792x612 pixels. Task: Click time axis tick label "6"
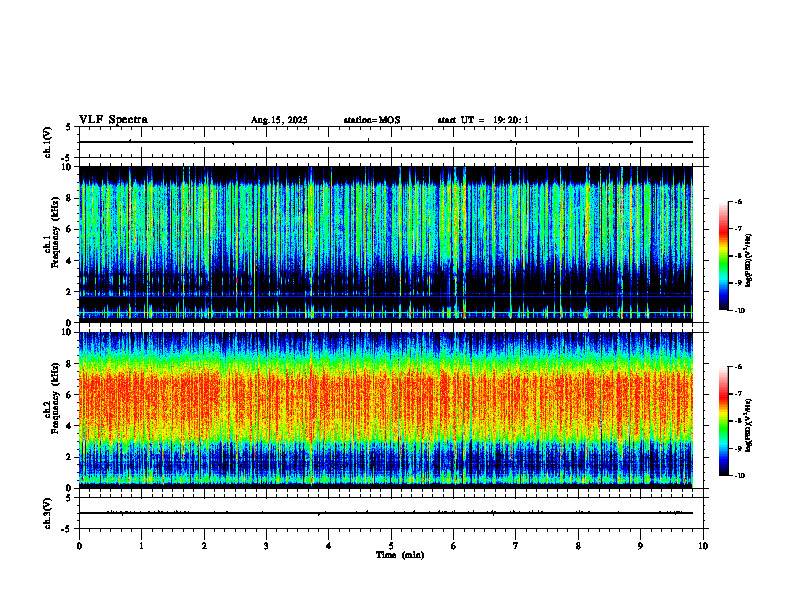[454, 546]
